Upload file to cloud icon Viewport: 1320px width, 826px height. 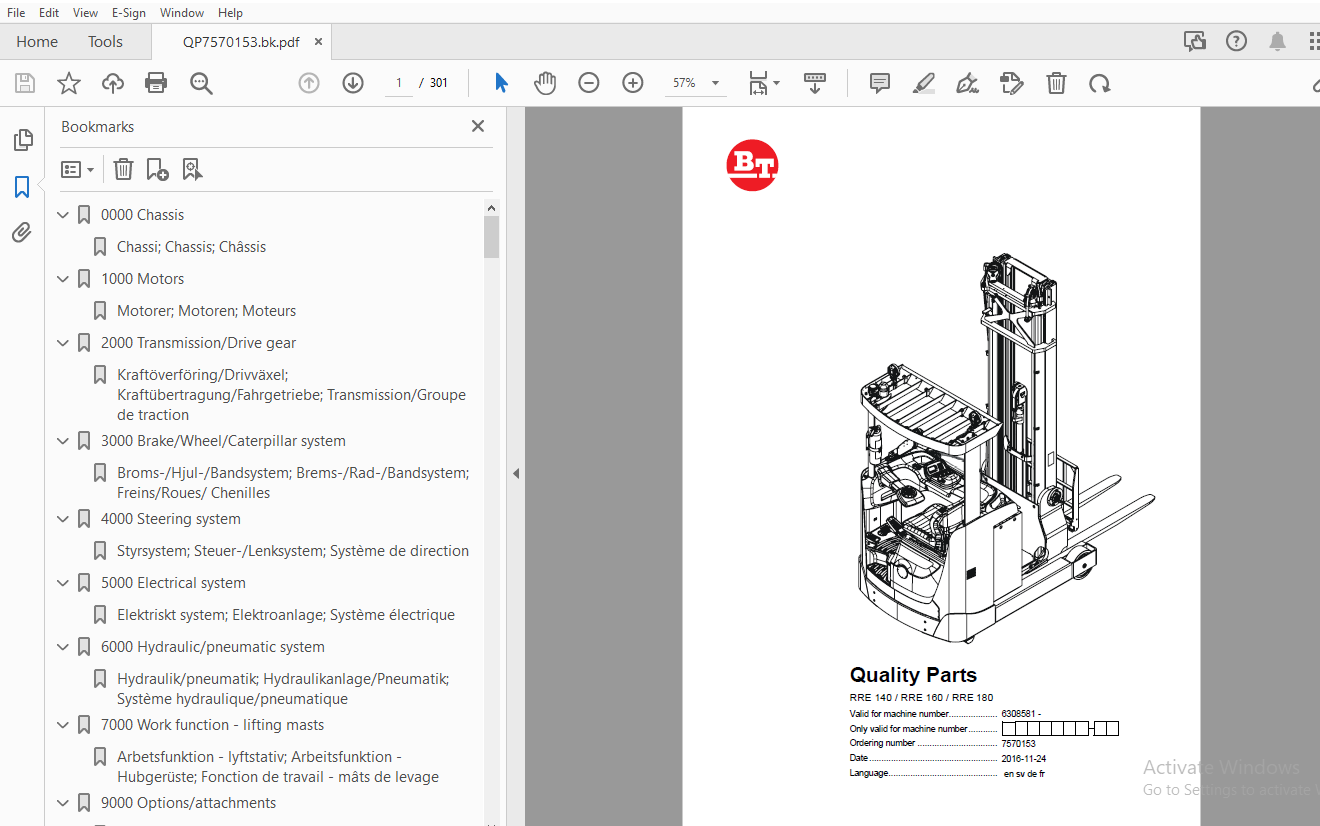tap(113, 83)
